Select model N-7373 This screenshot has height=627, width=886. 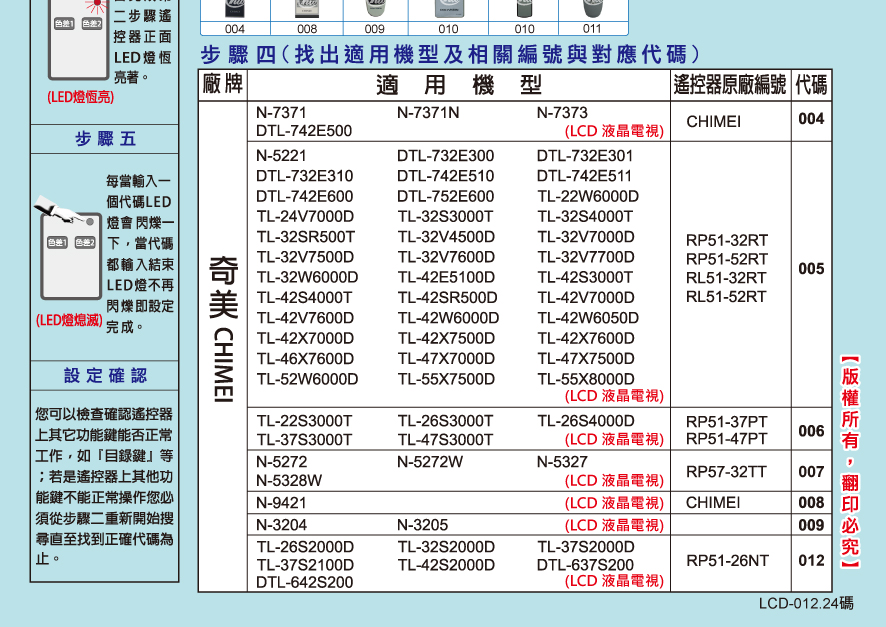point(562,113)
